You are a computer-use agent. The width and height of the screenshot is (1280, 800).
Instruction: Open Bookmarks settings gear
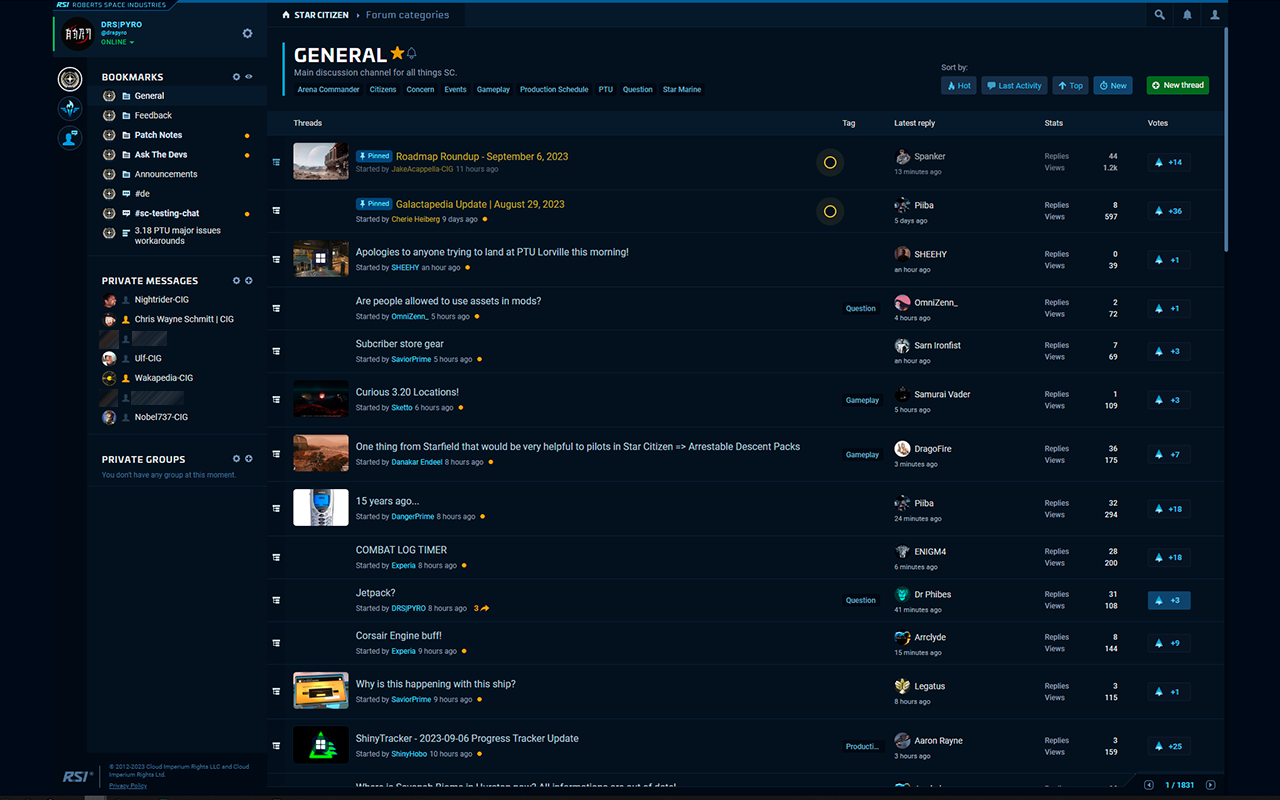(x=237, y=77)
